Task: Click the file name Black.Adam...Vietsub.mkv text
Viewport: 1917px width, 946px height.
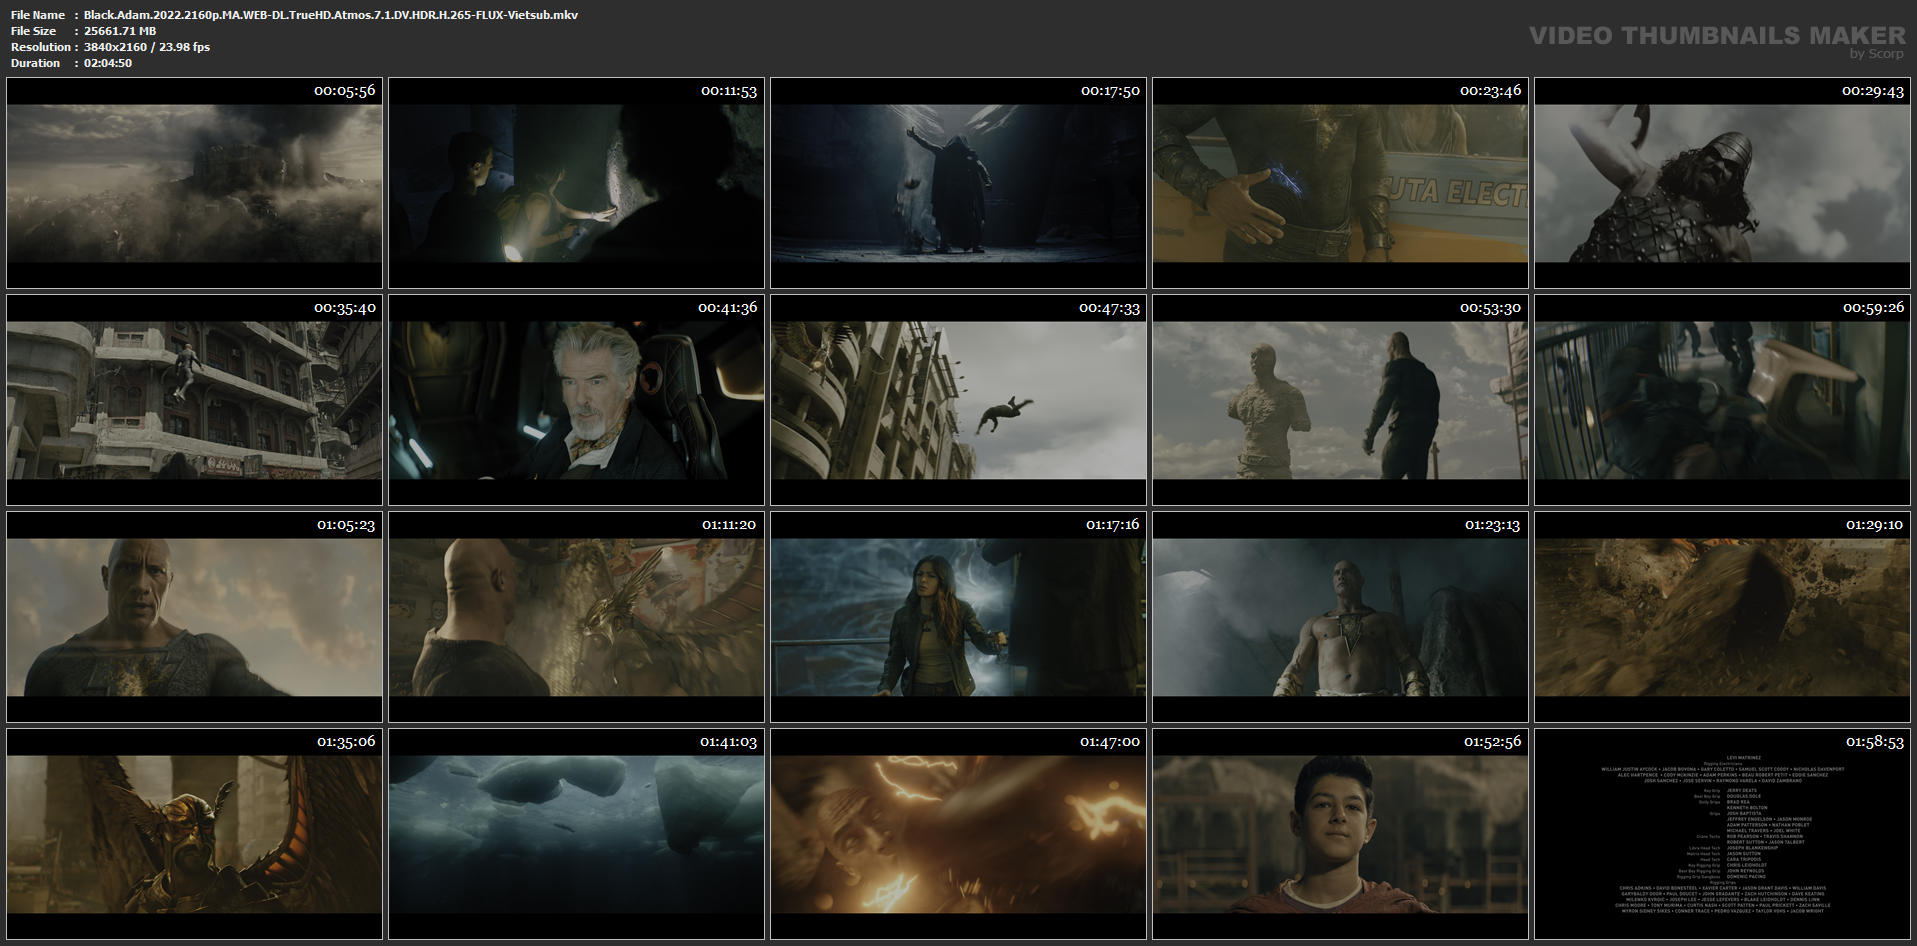Action: [331, 15]
